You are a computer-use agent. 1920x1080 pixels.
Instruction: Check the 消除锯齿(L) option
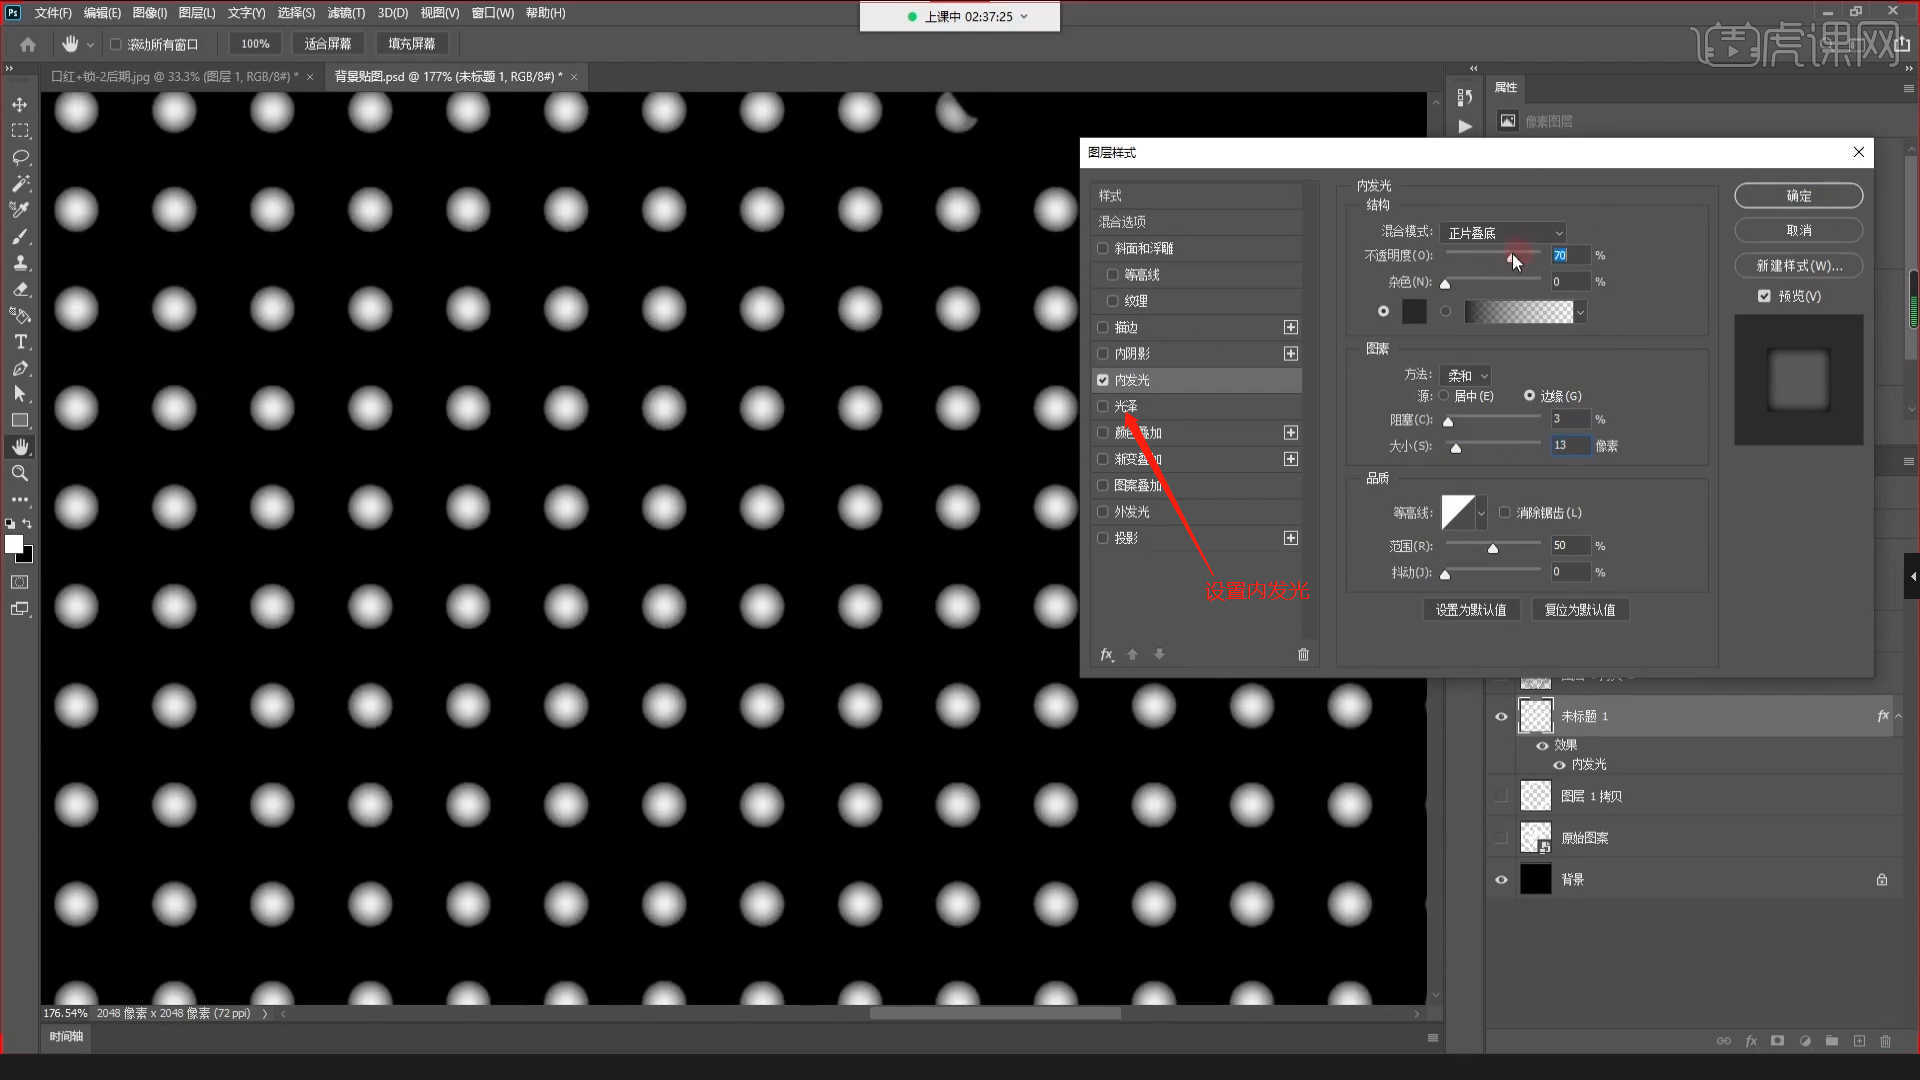(1504, 513)
